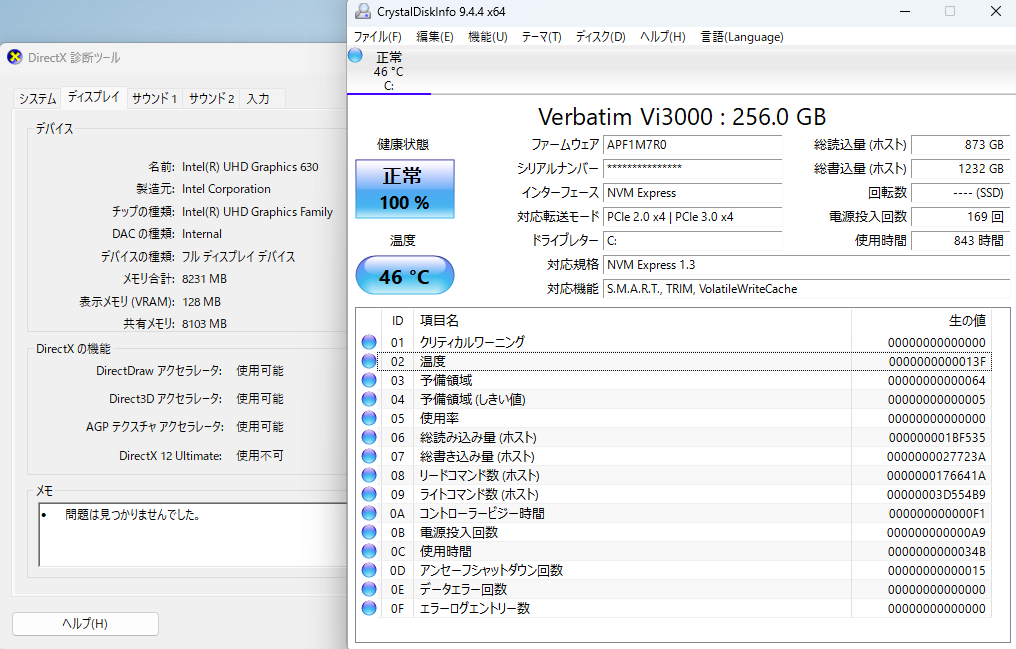Click the 回転数 value ---- (SSD)
The image size is (1016, 649).
[x=960, y=193]
